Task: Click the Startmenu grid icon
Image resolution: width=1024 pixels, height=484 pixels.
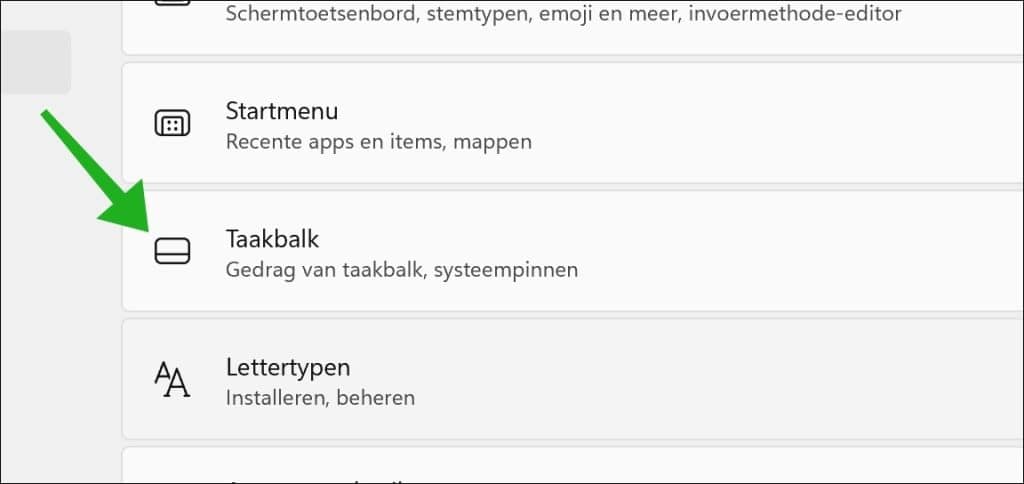Action: (172, 123)
